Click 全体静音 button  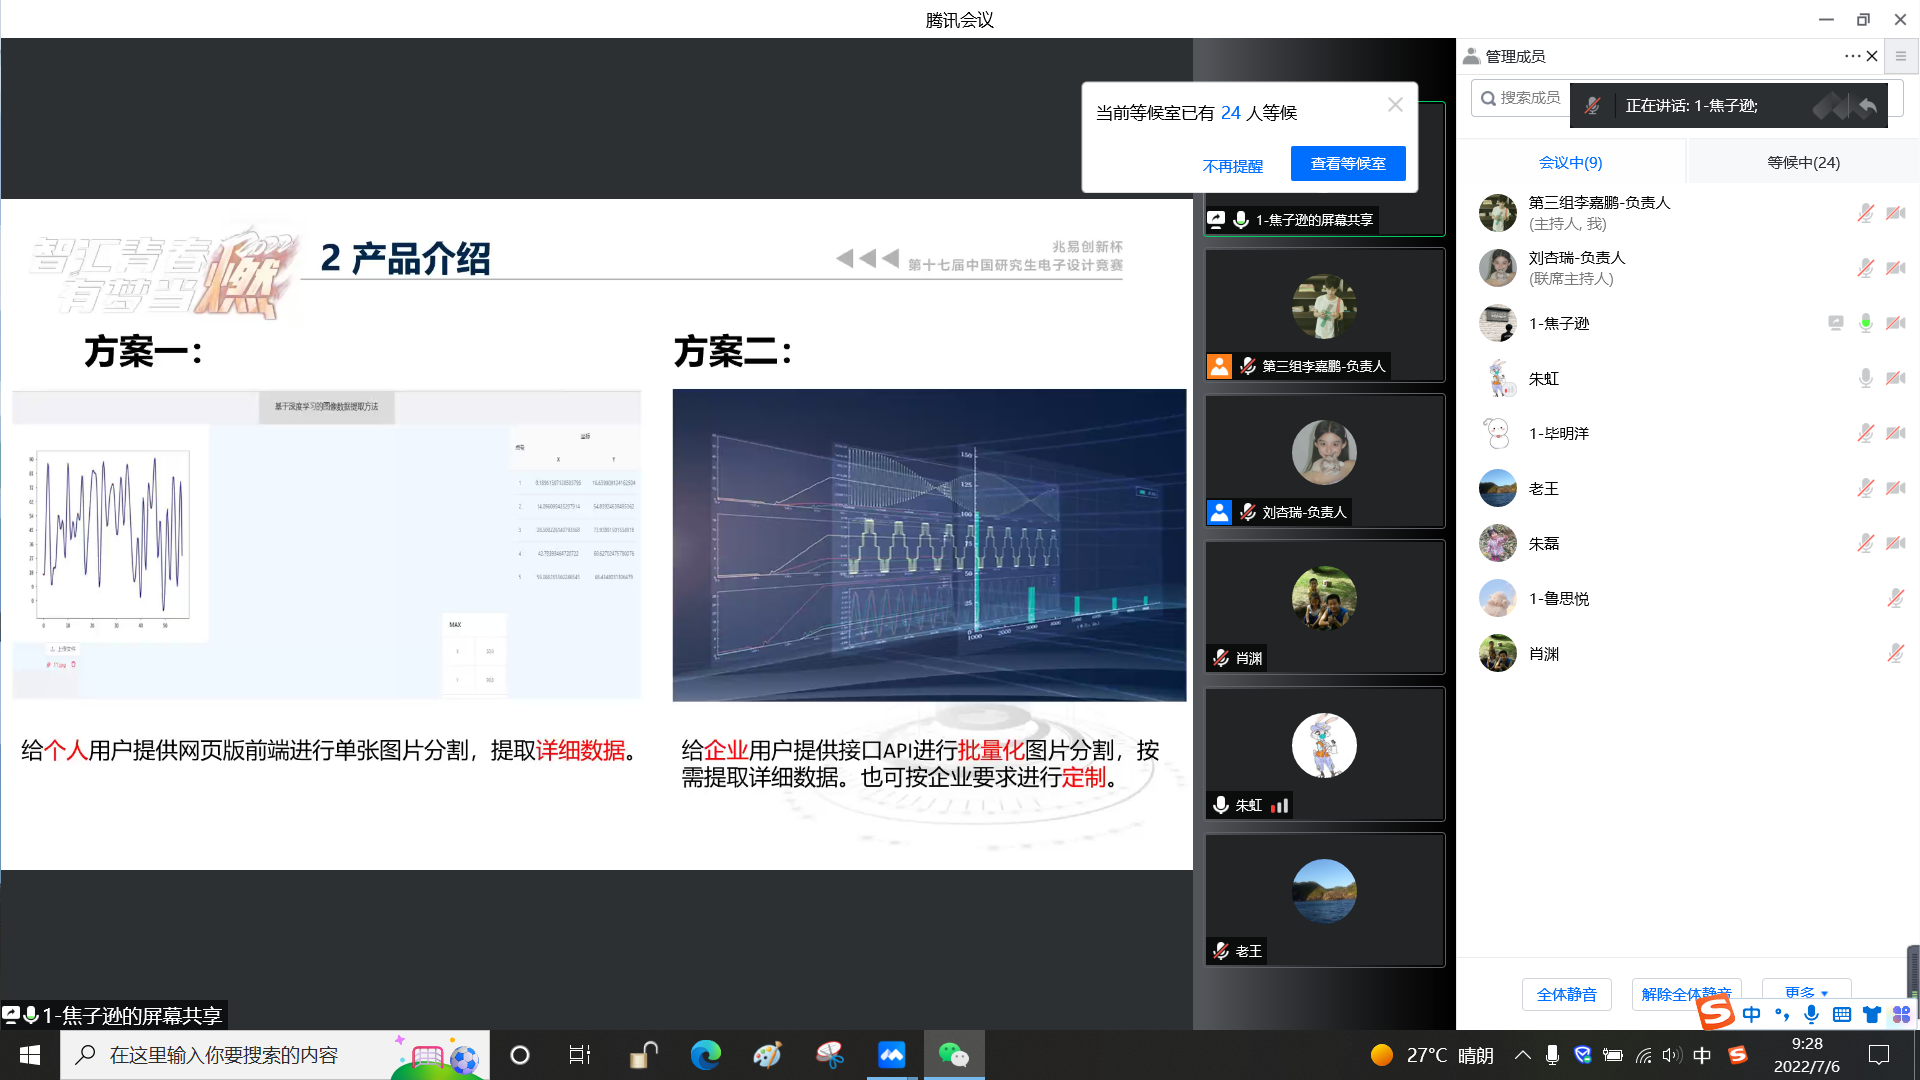(1566, 994)
